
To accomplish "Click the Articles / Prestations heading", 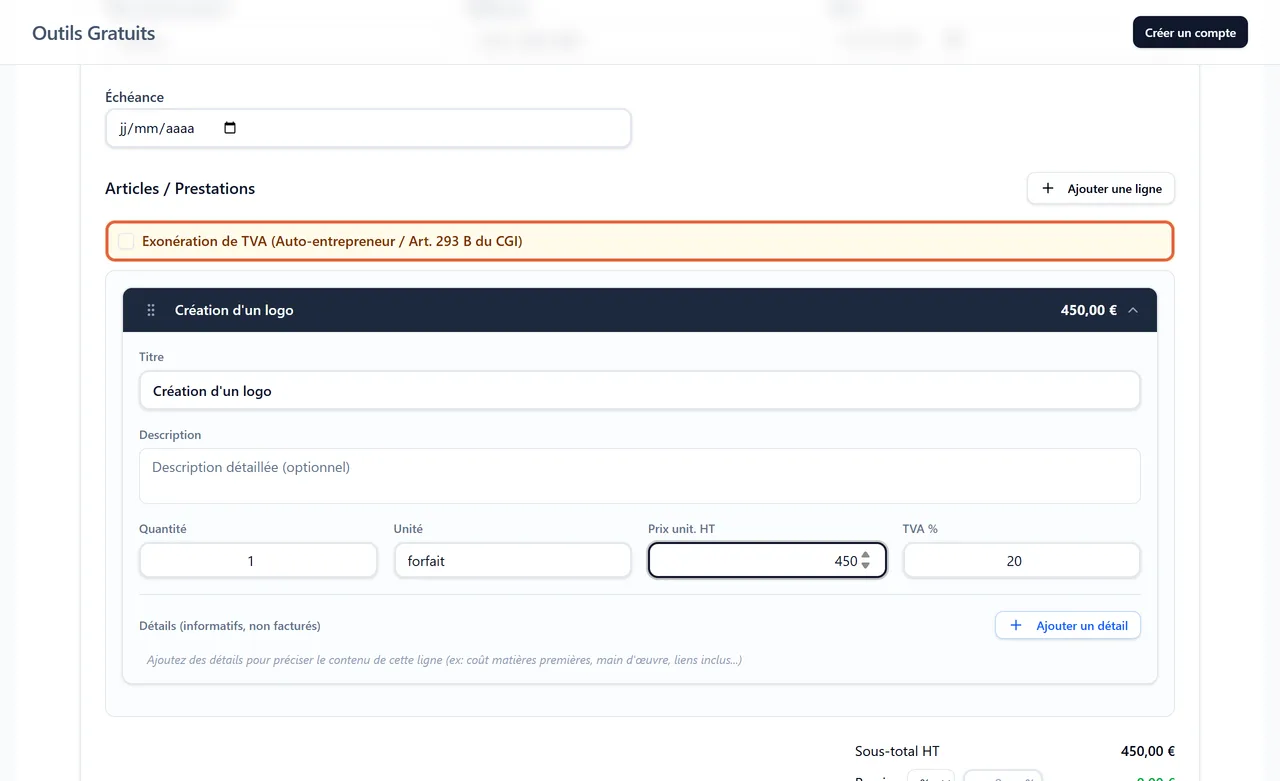I will [180, 188].
